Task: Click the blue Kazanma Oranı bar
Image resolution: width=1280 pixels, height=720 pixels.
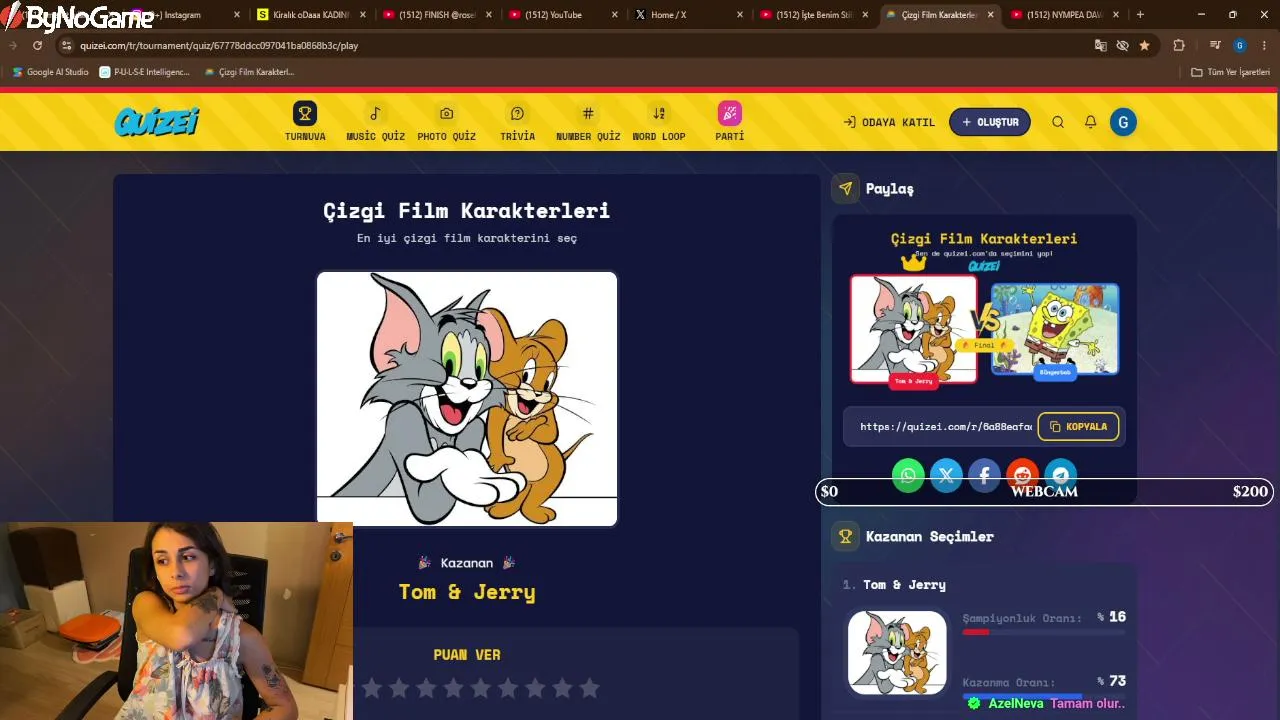Action: pyautogui.click(x=1022, y=696)
